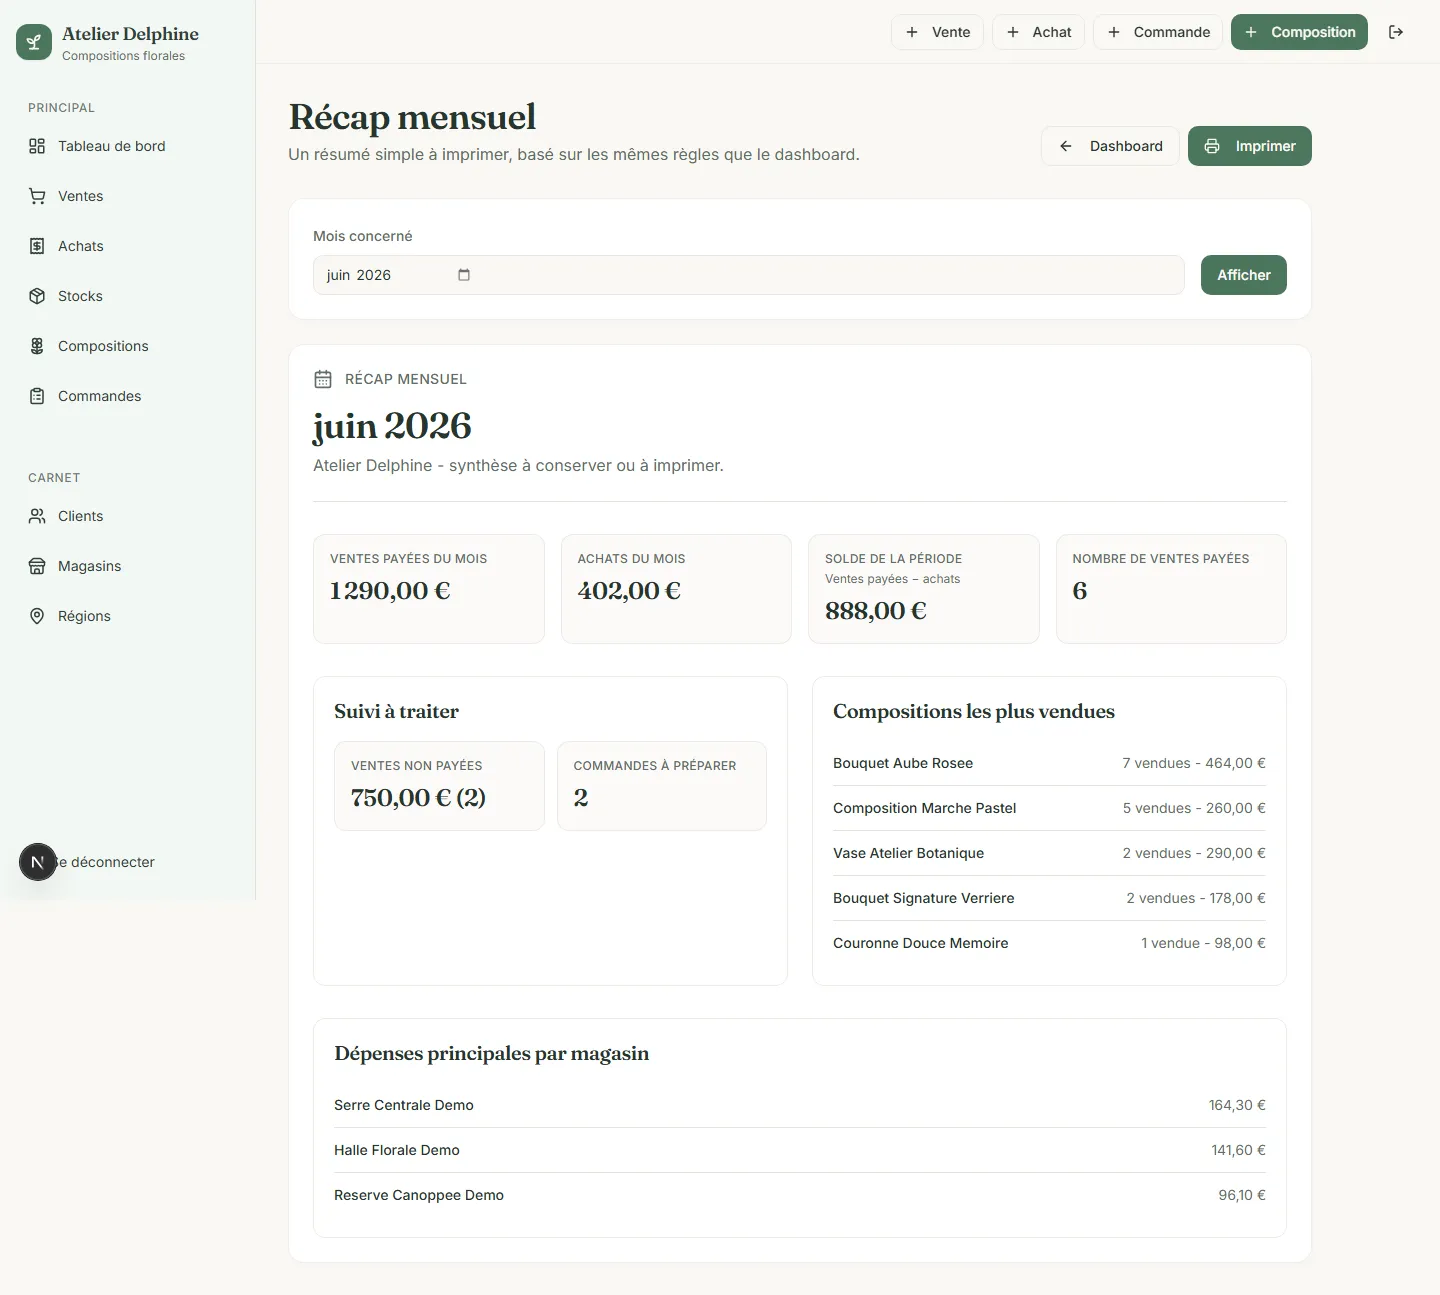The image size is (1440, 1295).
Task: Click the Ventes shopping cart icon
Action: 37,196
